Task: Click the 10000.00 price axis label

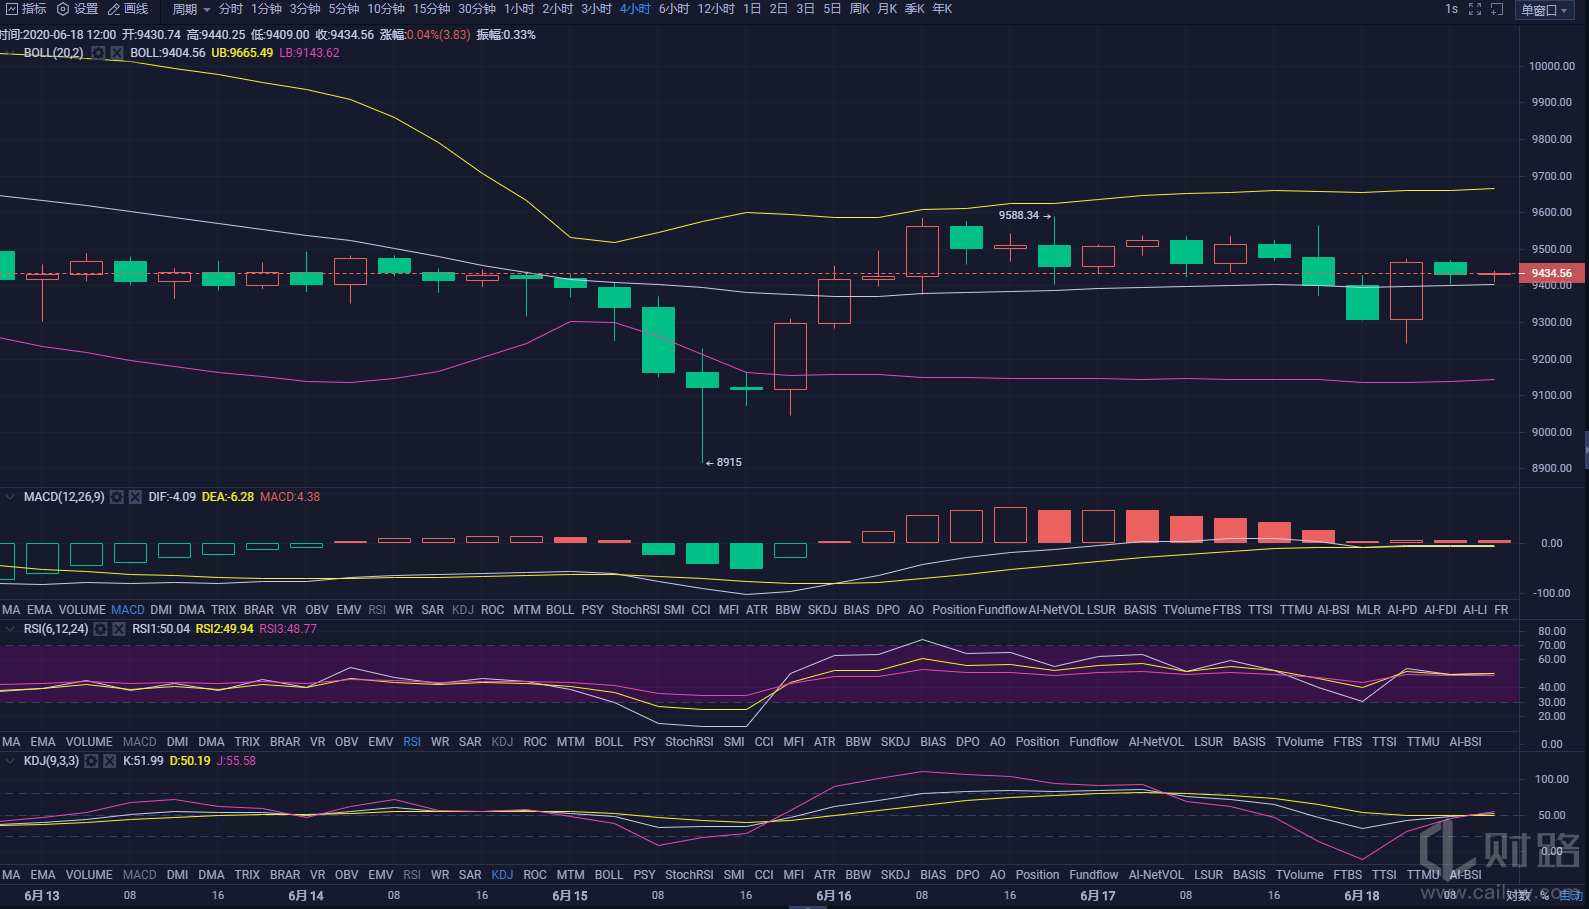Action: [x=1552, y=66]
